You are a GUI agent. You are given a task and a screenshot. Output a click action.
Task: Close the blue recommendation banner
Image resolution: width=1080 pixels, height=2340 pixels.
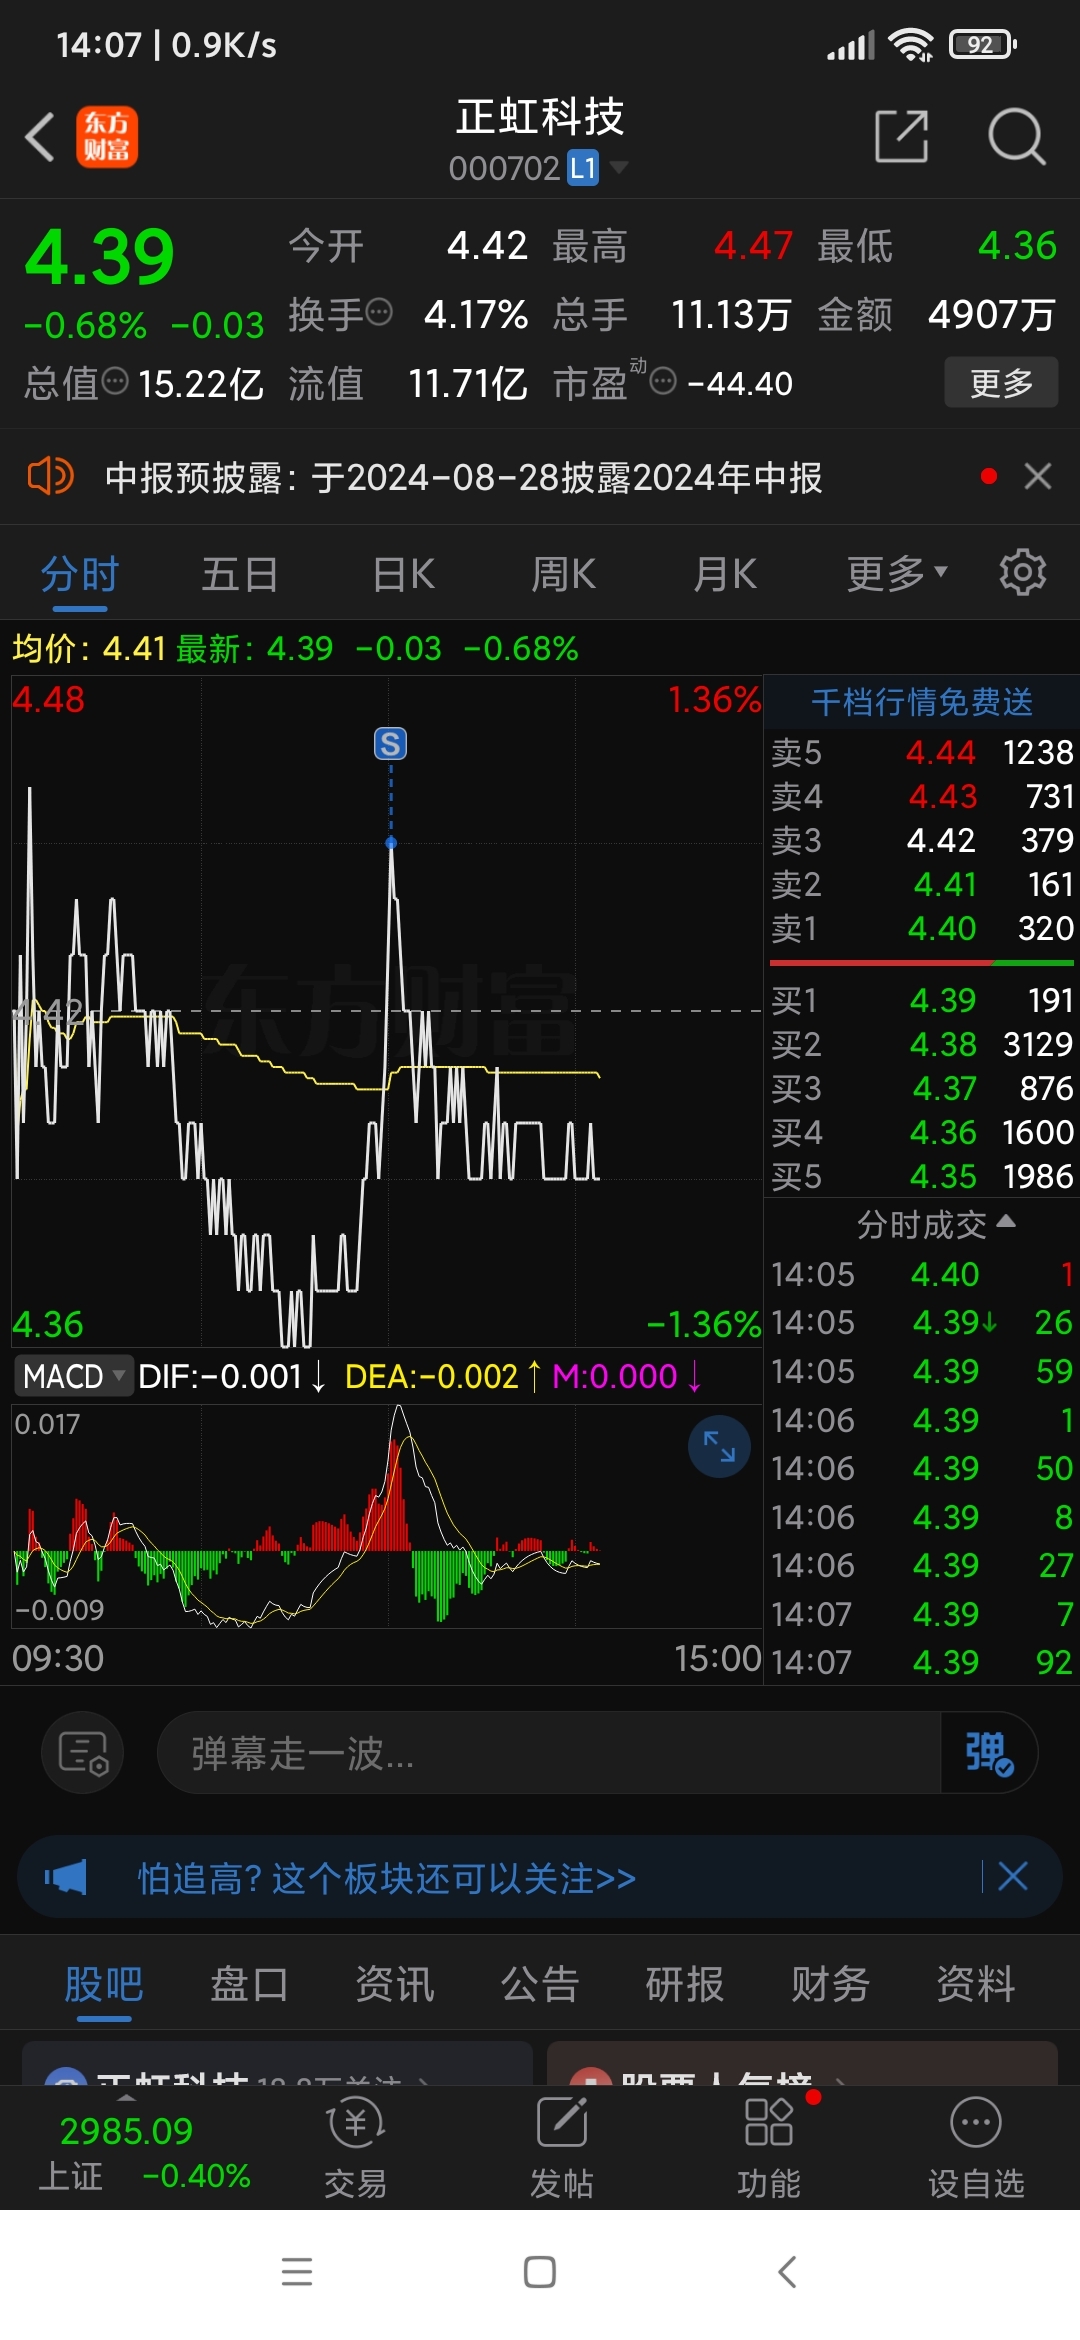point(1013,1876)
